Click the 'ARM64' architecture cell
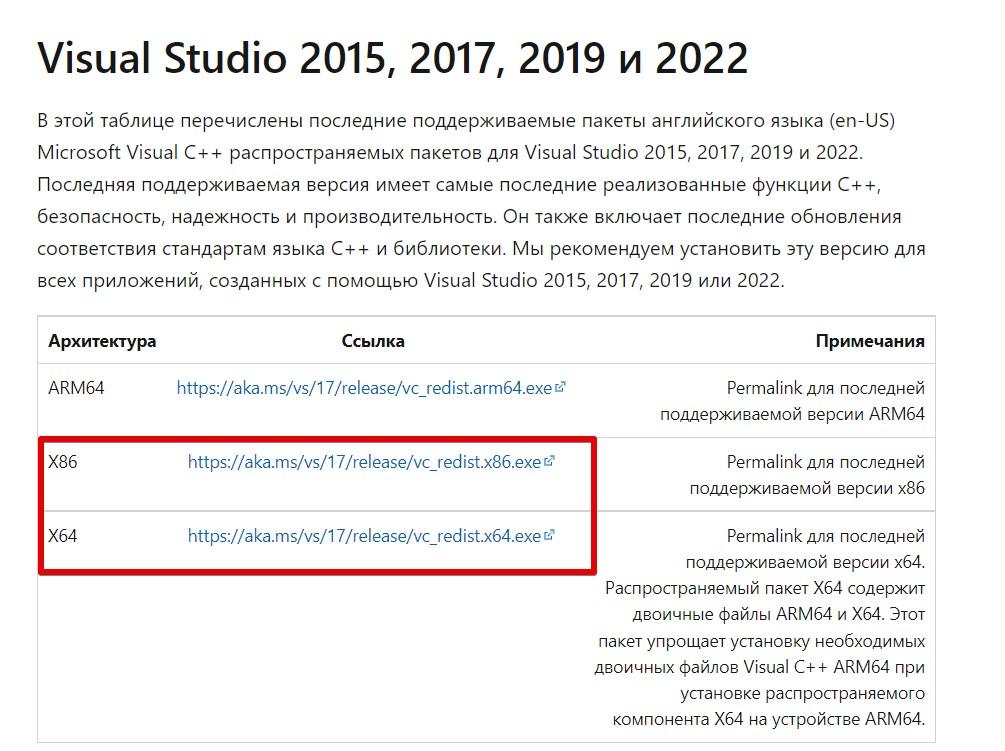This screenshot has width=1005, height=751. 76,388
